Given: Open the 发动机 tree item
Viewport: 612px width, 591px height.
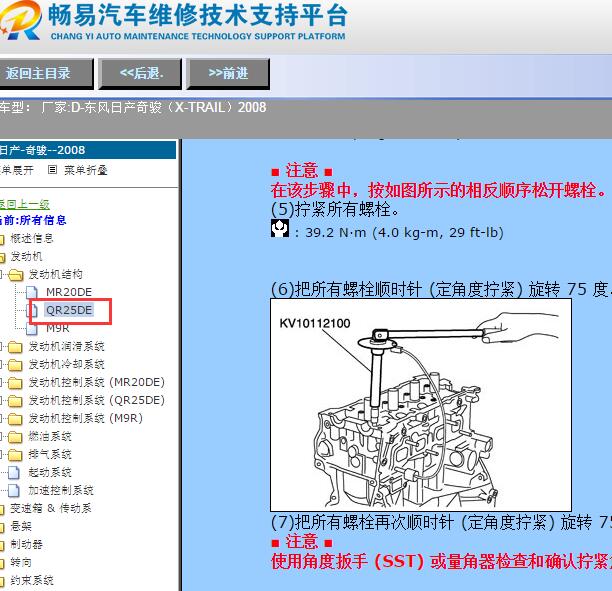Looking at the screenshot, I should pos(26,256).
